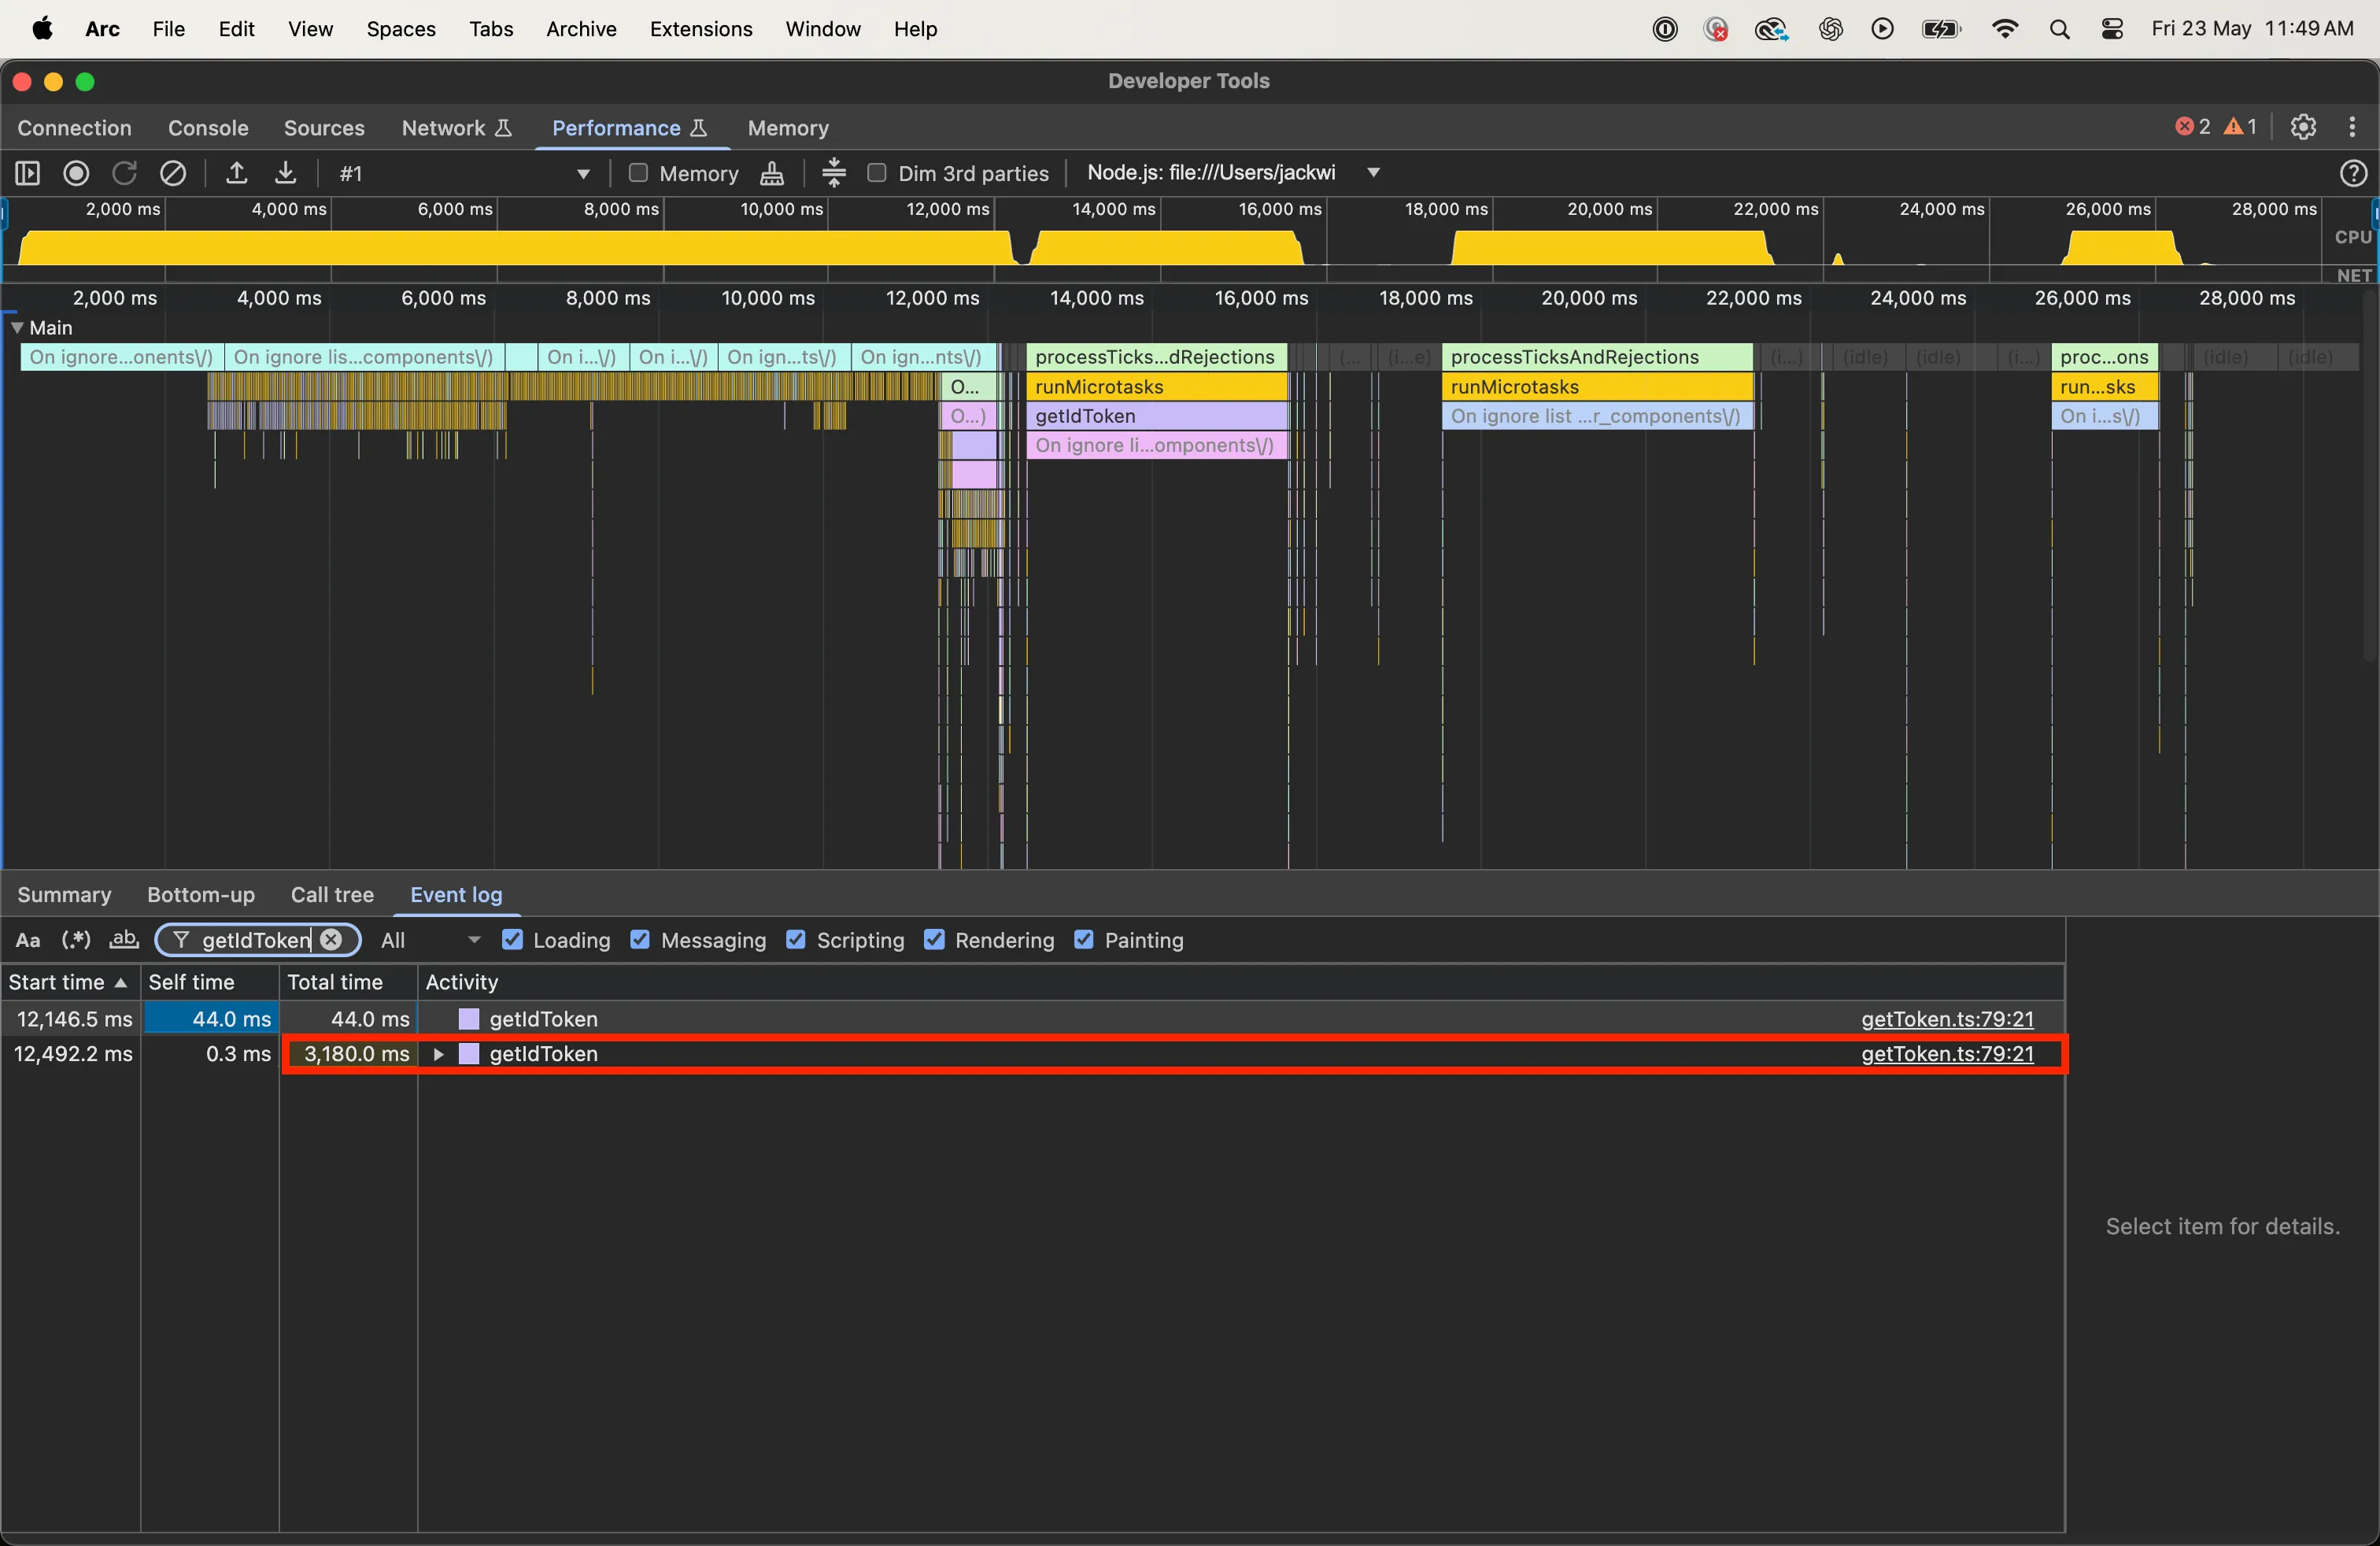The width and height of the screenshot is (2380, 1546).
Task: Click the red errors count badge
Action: coord(2192,127)
